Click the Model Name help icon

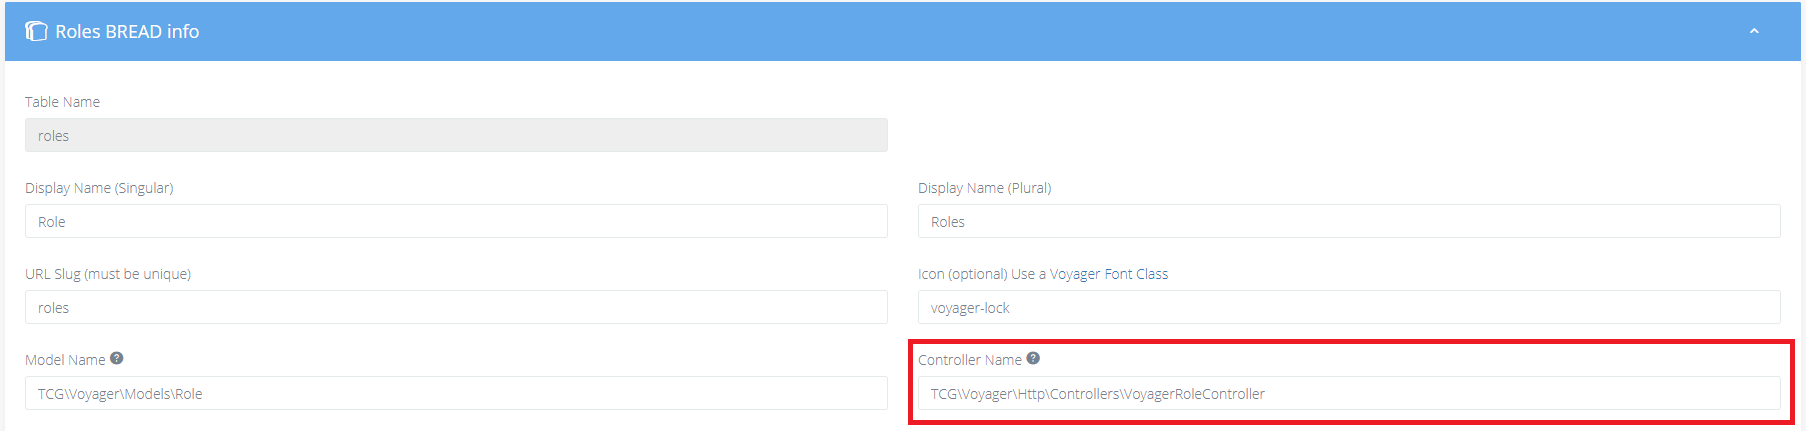(117, 358)
